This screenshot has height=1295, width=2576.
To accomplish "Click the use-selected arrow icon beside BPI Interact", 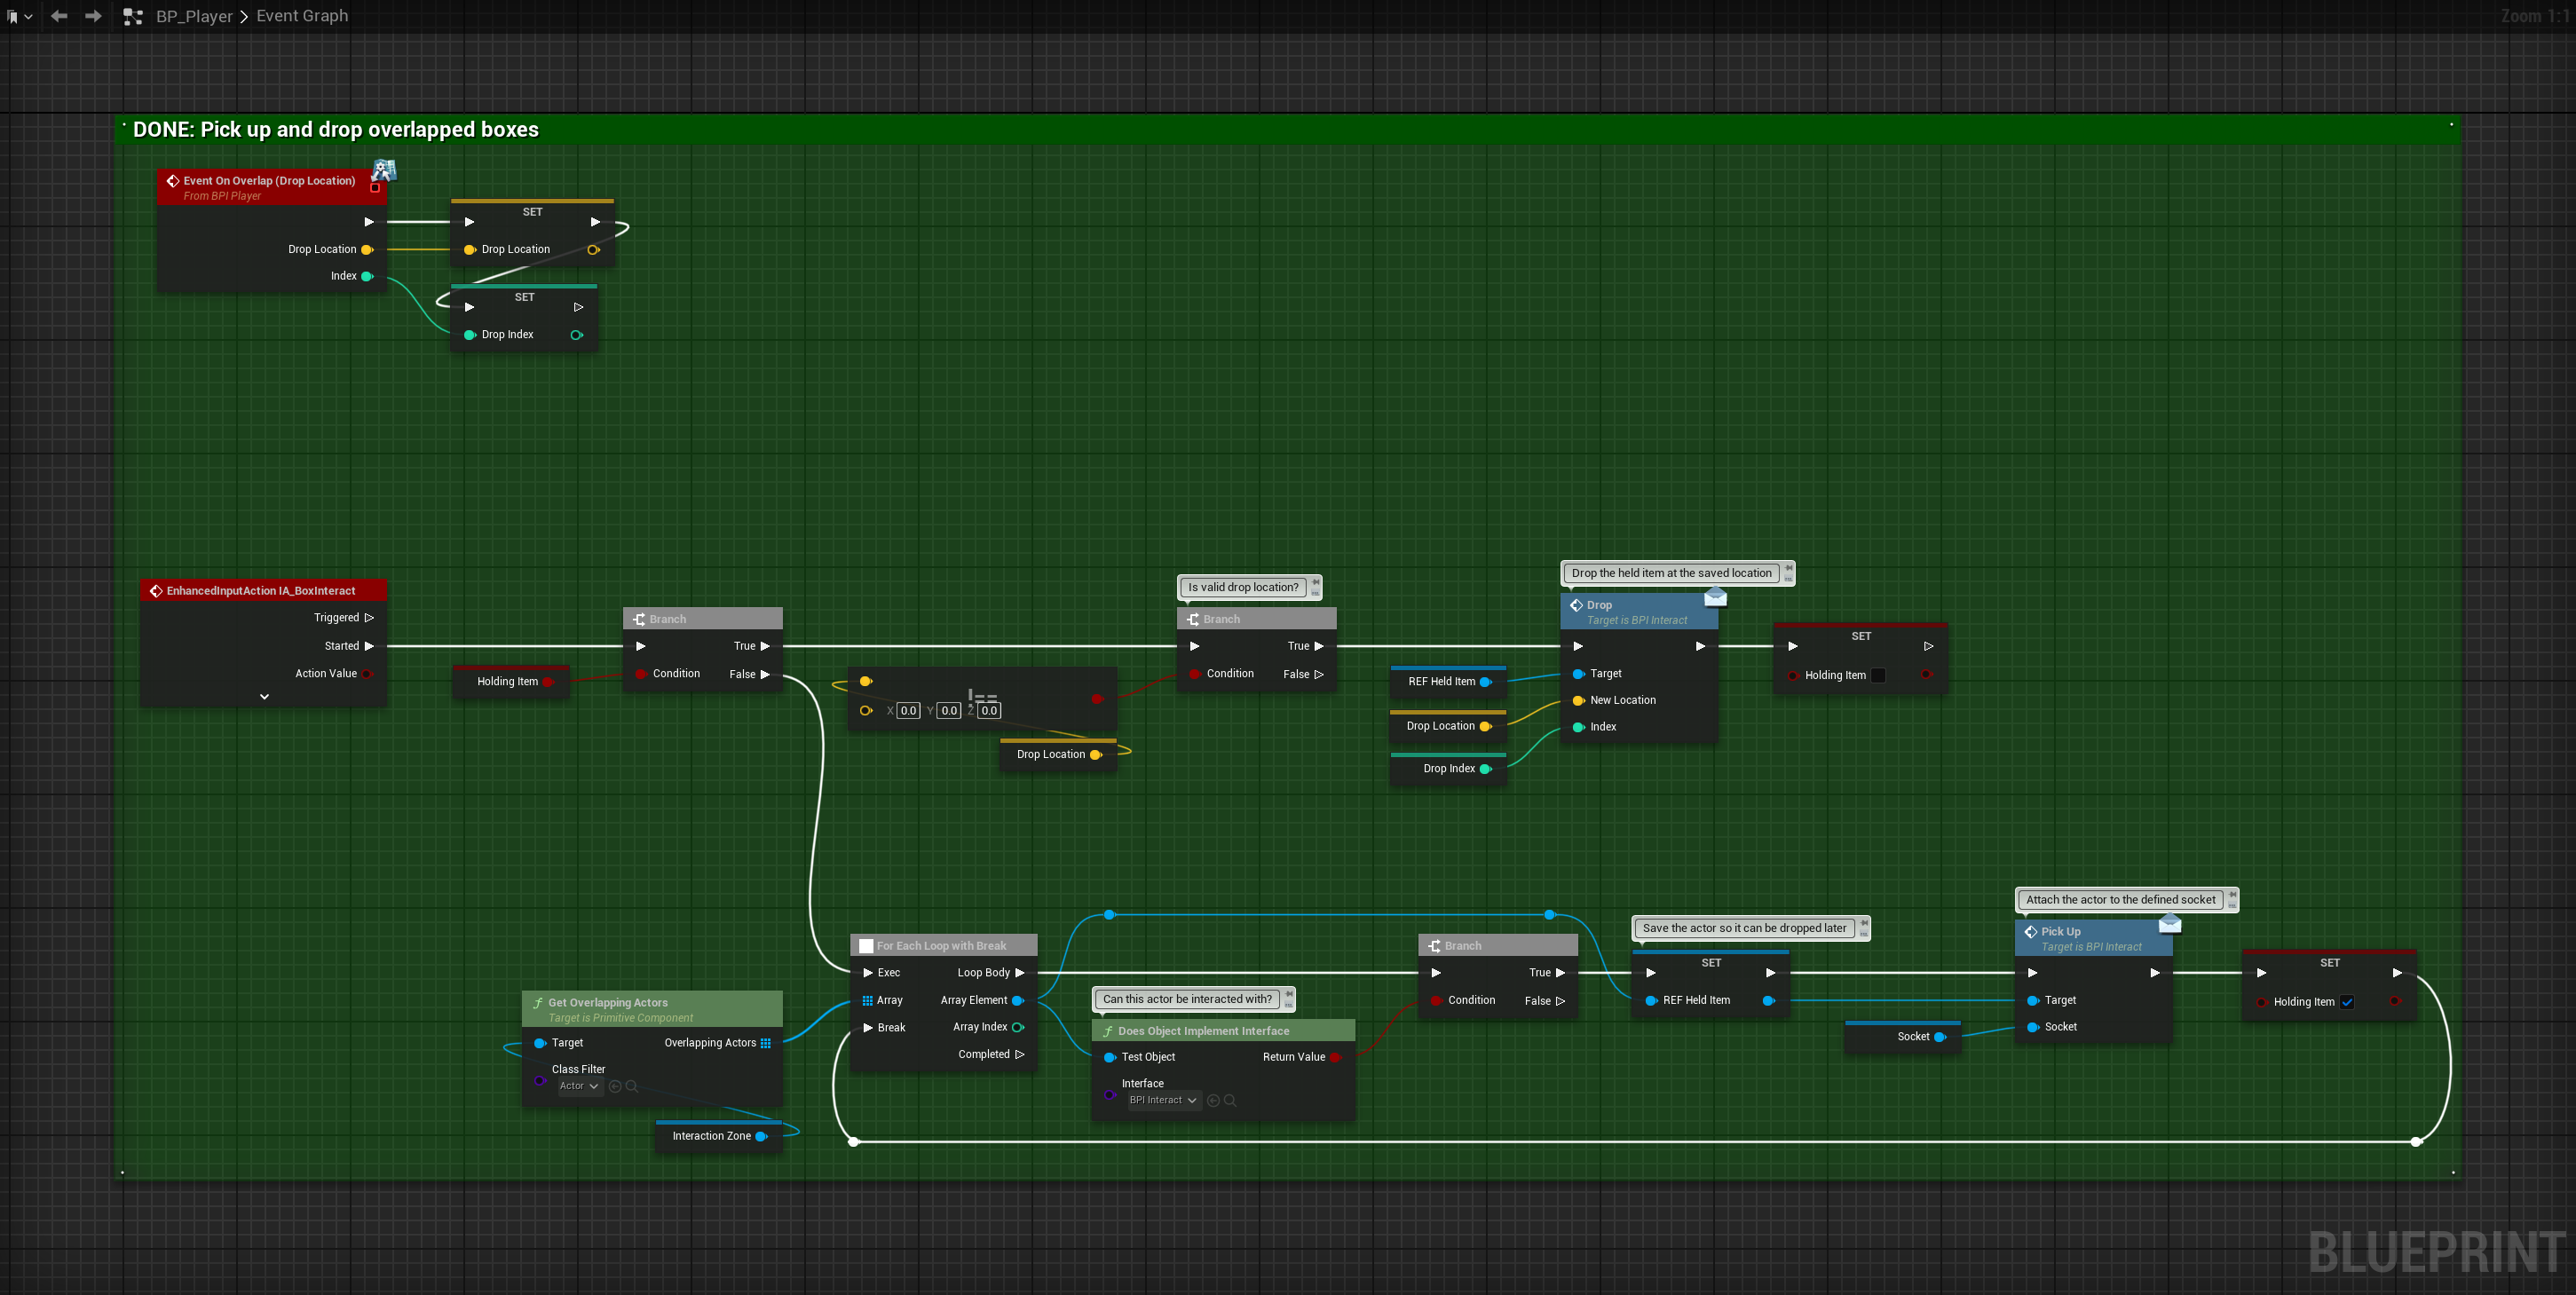I will pyautogui.click(x=1213, y=1100).
